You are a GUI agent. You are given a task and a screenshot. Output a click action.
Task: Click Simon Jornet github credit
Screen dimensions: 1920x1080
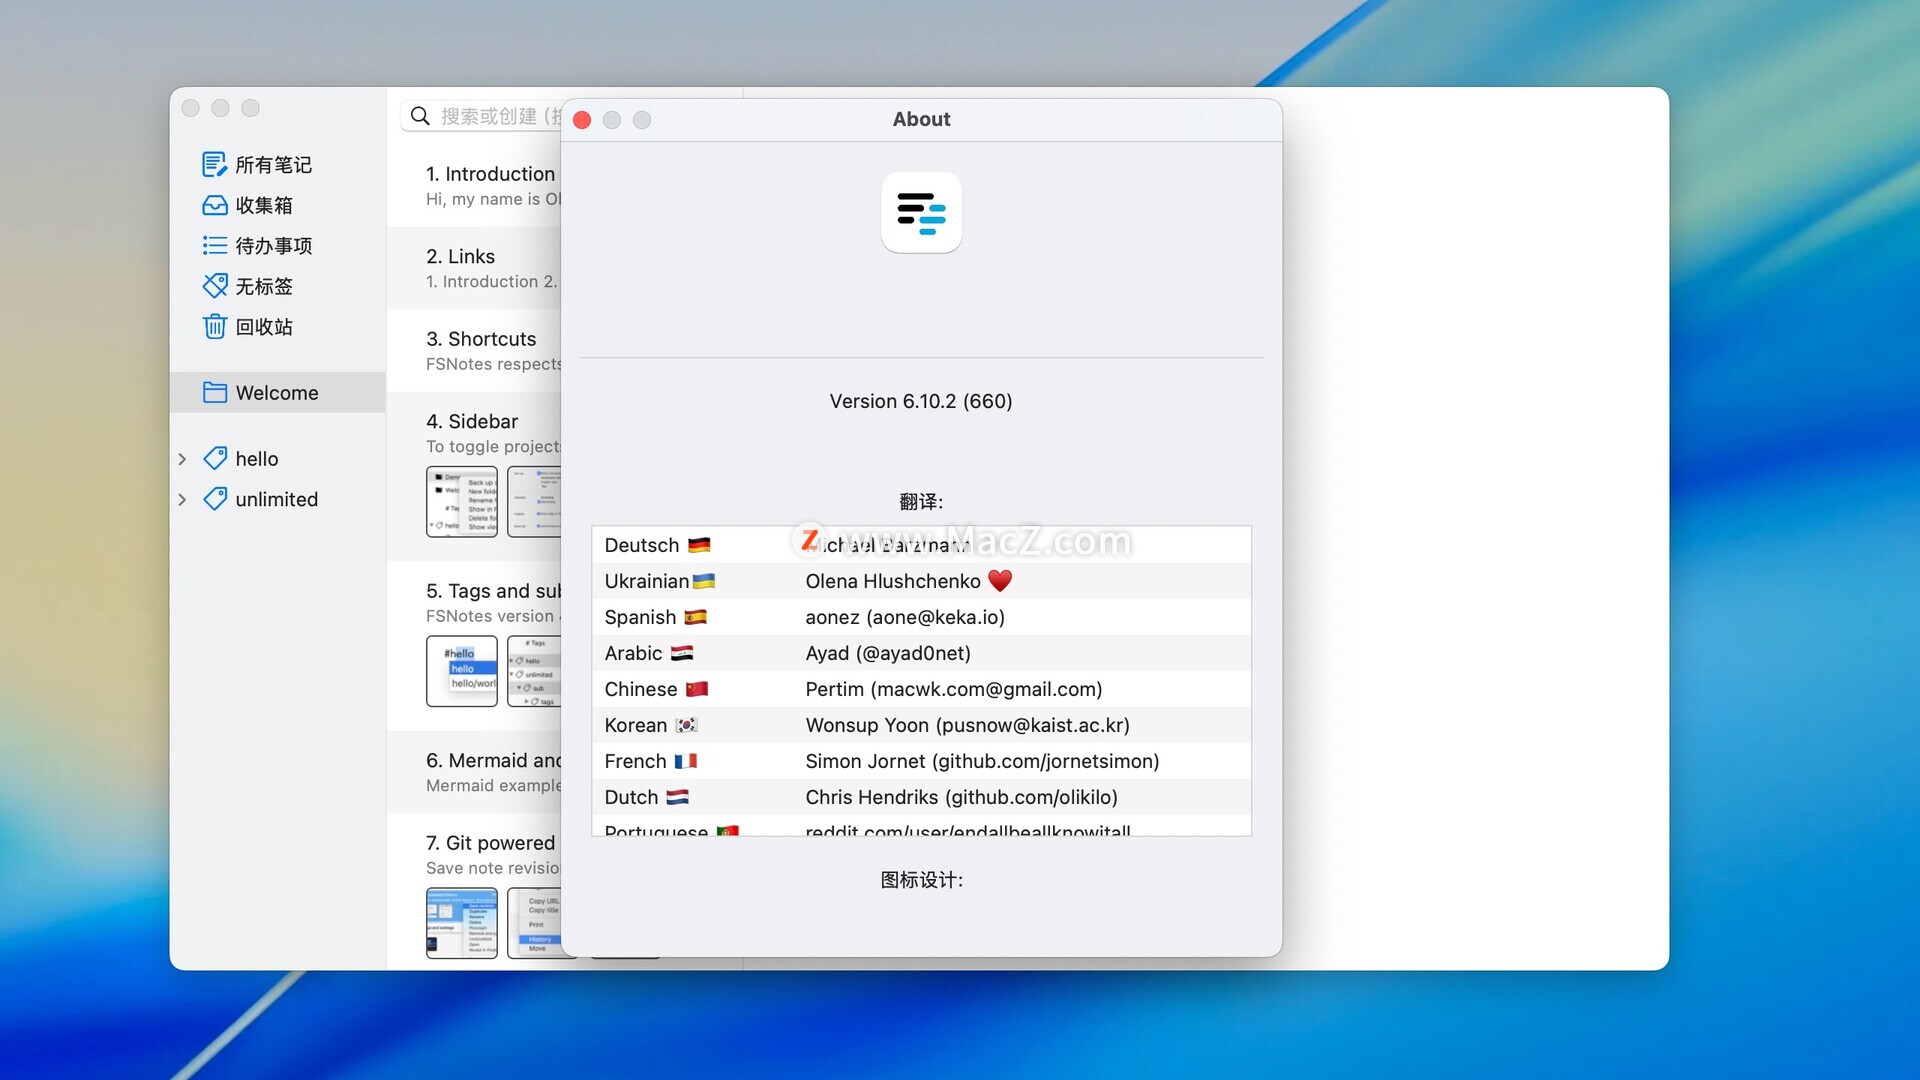tap(982, 761)
